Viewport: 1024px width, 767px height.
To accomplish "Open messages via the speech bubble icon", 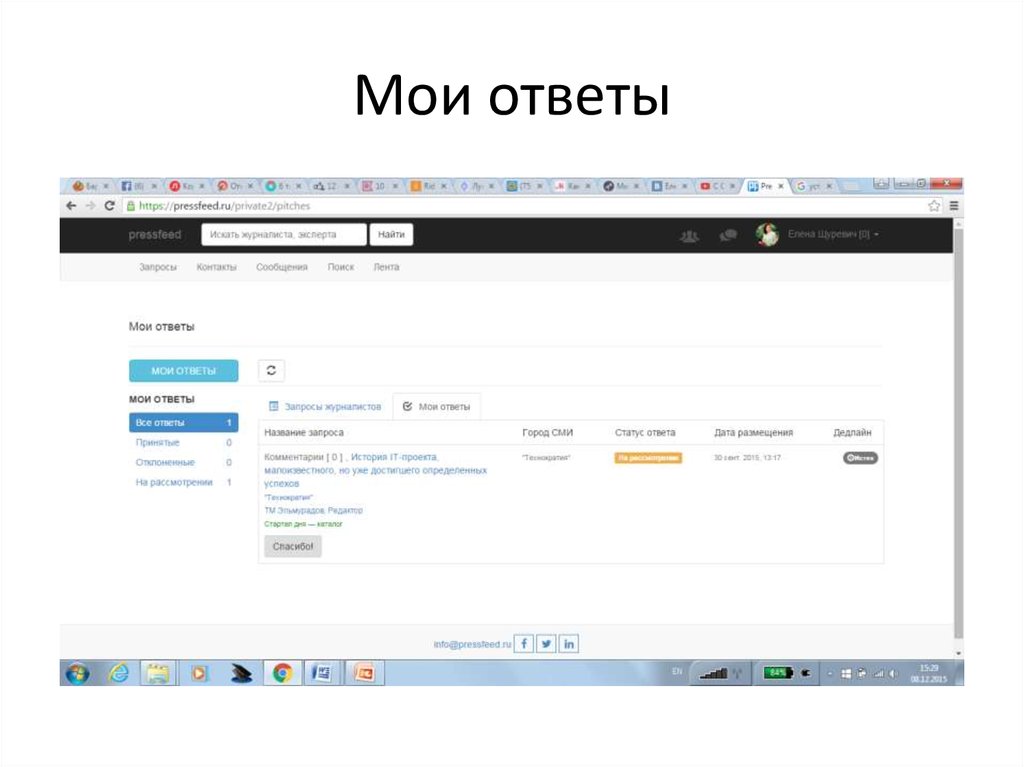I will [x=727, y=234].
